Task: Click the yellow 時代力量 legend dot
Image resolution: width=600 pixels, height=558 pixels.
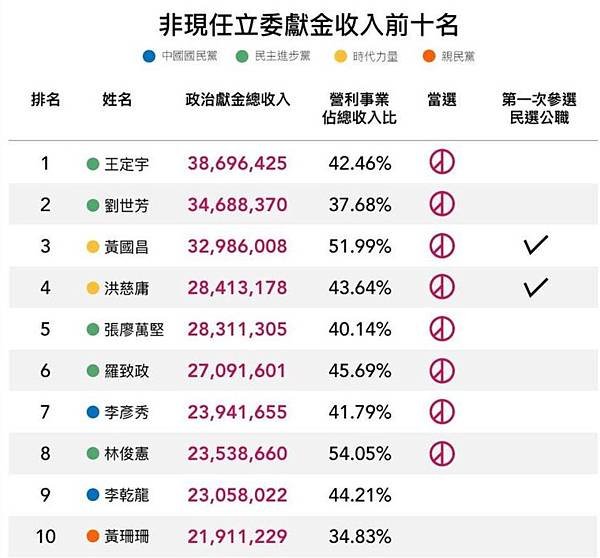Action: click(x=340, y=57)
